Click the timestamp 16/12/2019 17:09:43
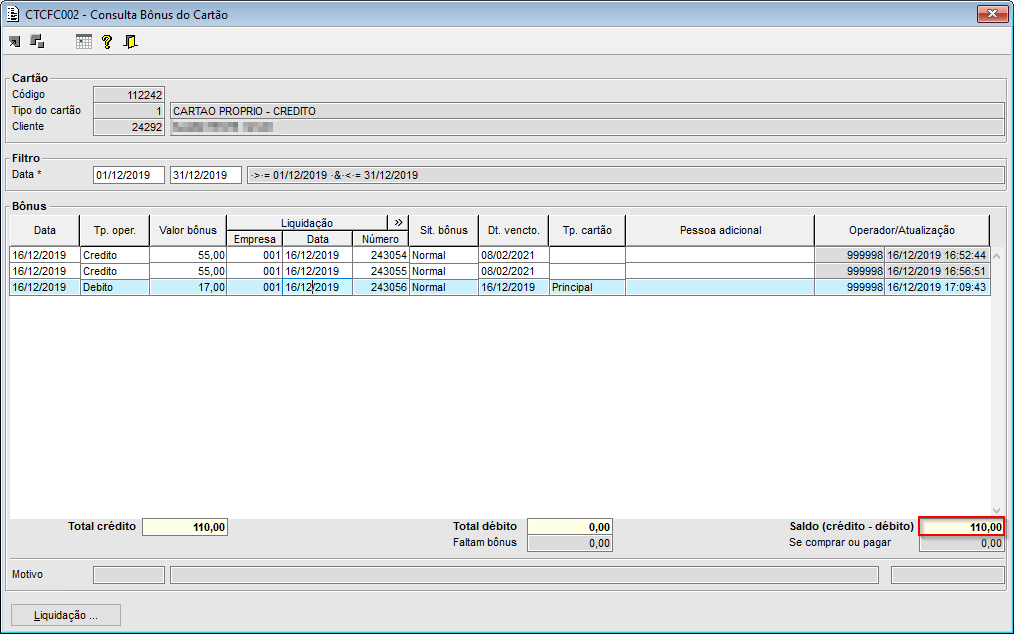The height and width of the screenshot is (634, 1014). pyautogui.click(x=936, y=287)
